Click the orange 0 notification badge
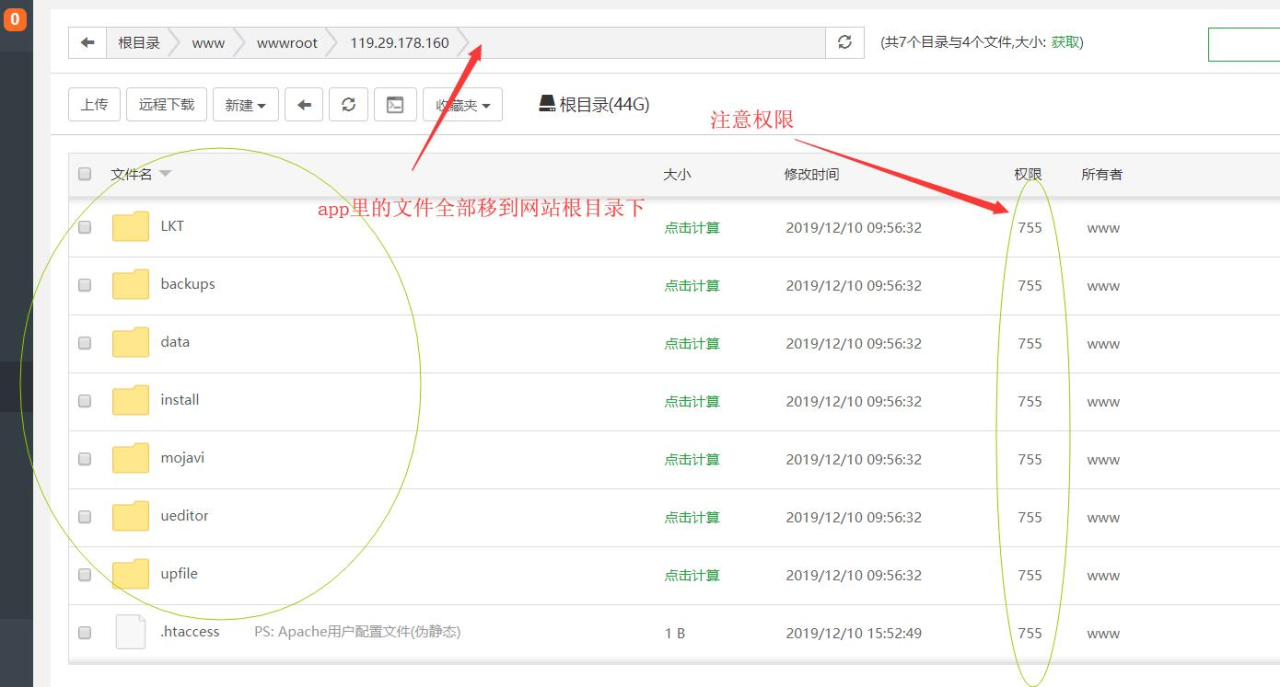1280x687 pixels. point(15,19)
